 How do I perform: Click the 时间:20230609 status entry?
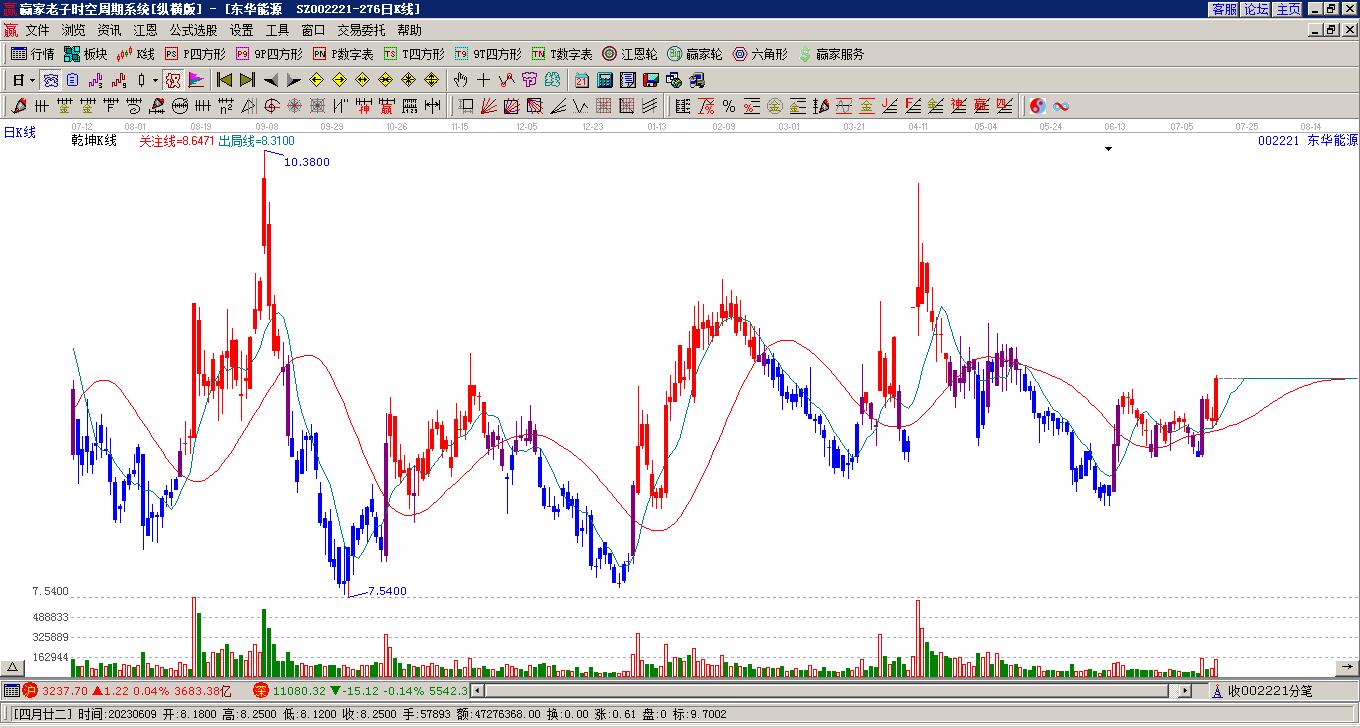tap(116, 714)
